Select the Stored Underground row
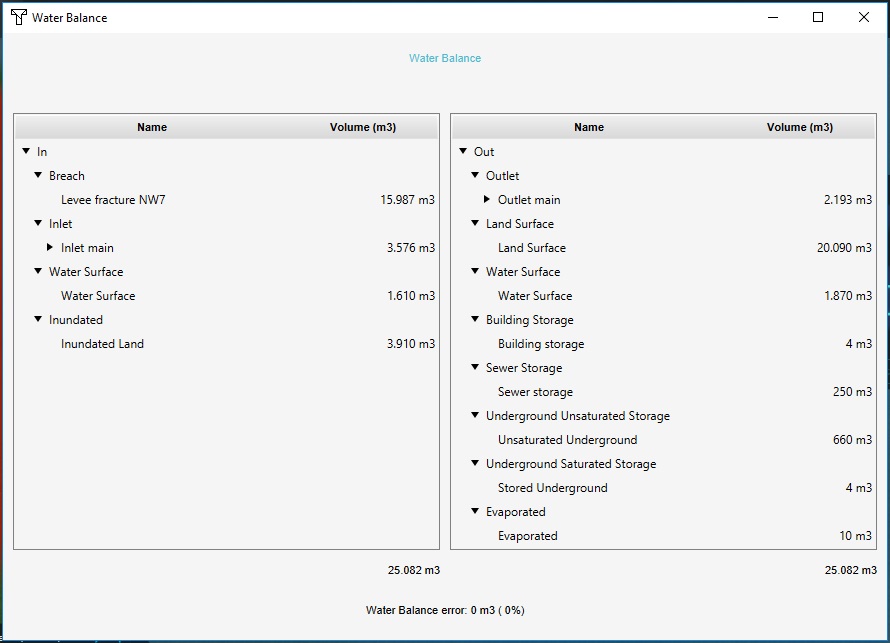 click(552, 488)
